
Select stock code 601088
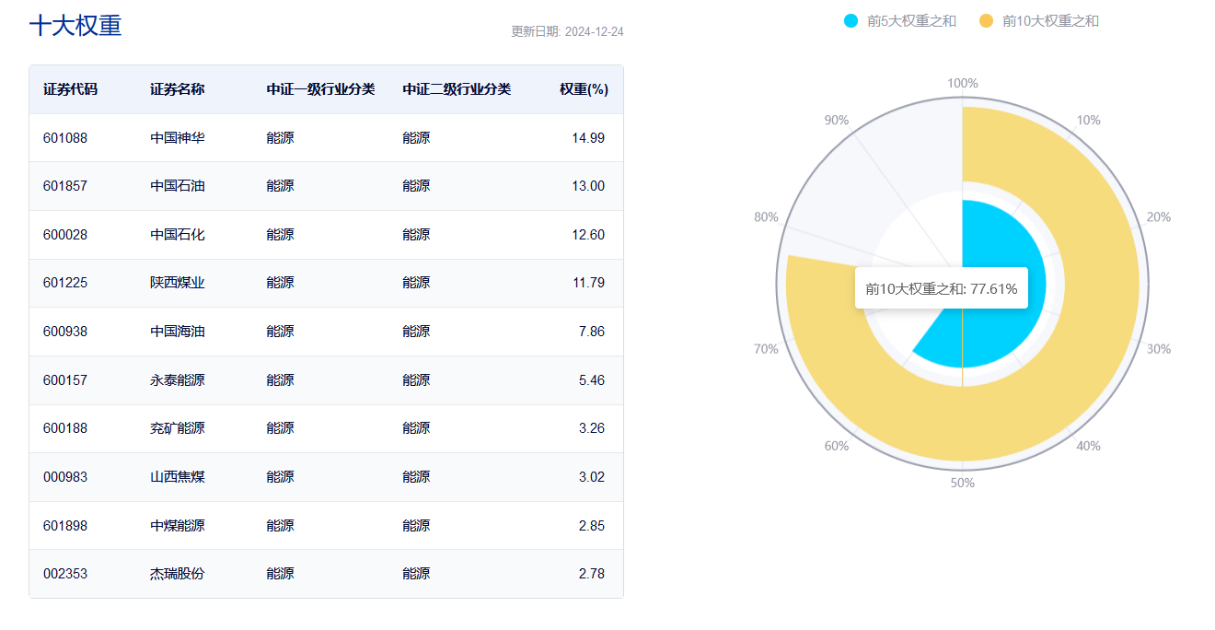(65, 138)
